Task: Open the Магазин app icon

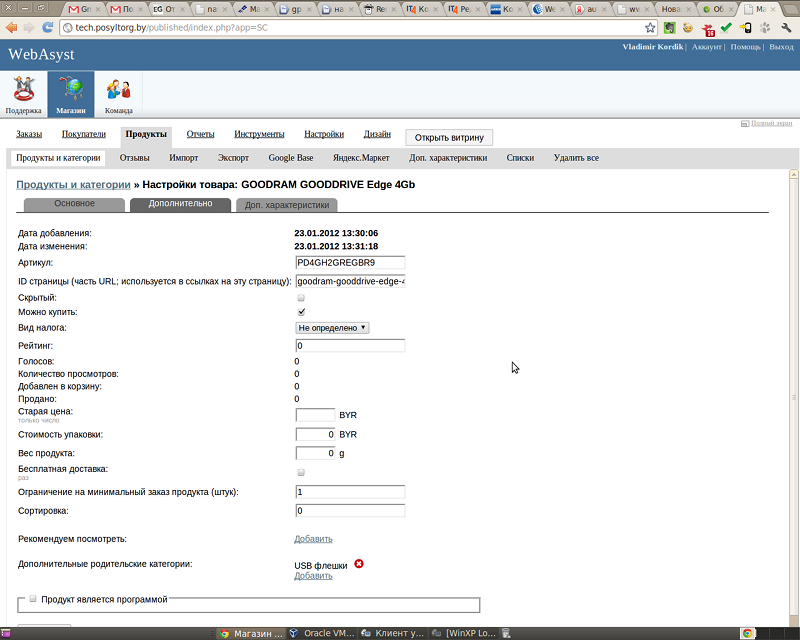Action: point(71,94)
